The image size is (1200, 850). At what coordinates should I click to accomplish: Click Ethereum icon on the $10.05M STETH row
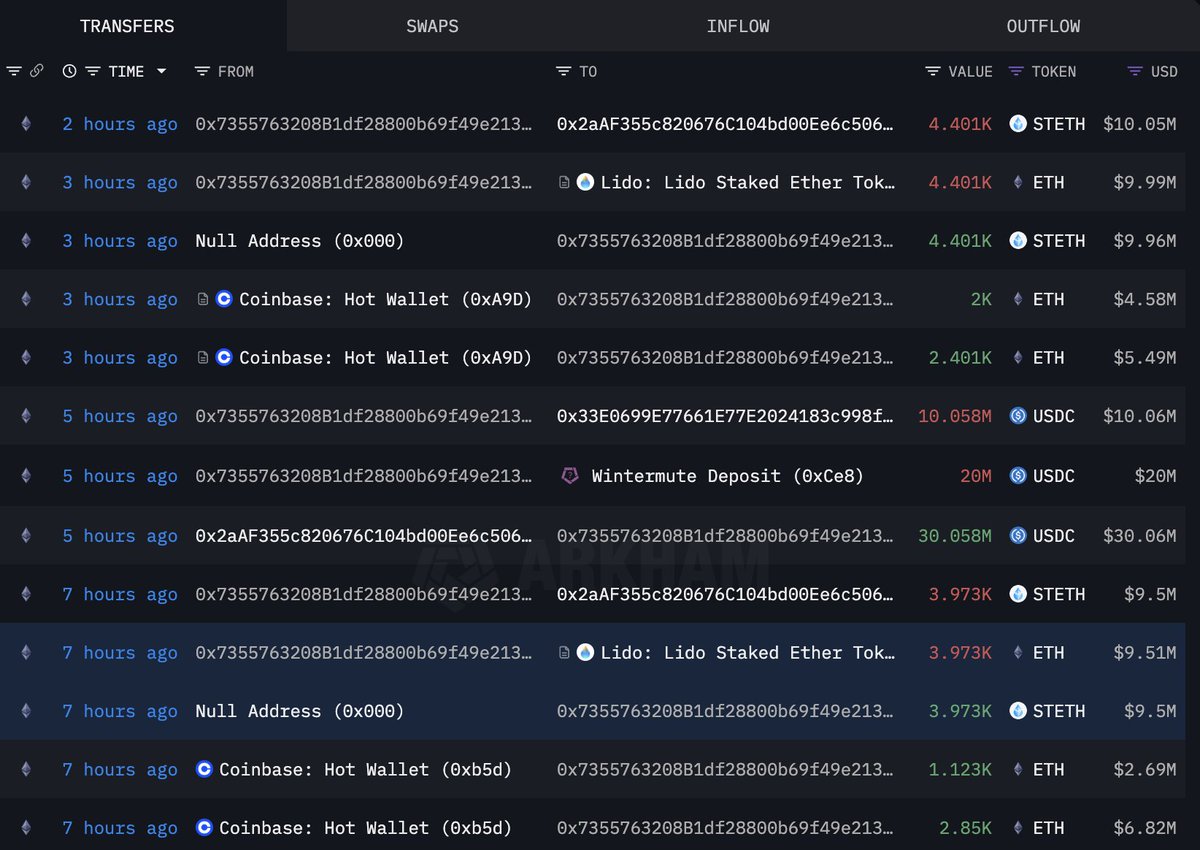[x=26, y=124]
